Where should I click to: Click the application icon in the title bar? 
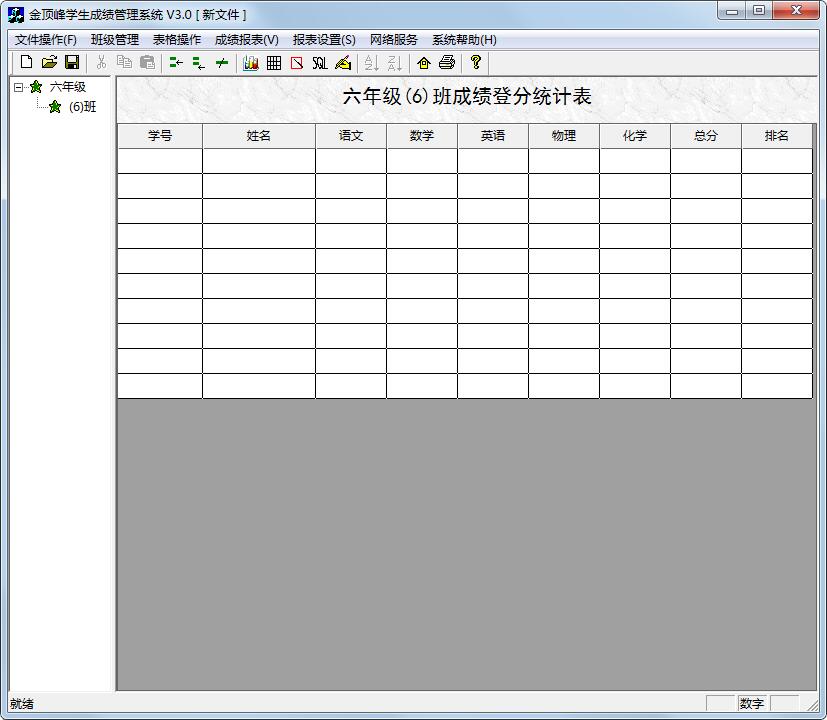pyautogui.click(x=16, y=15)
